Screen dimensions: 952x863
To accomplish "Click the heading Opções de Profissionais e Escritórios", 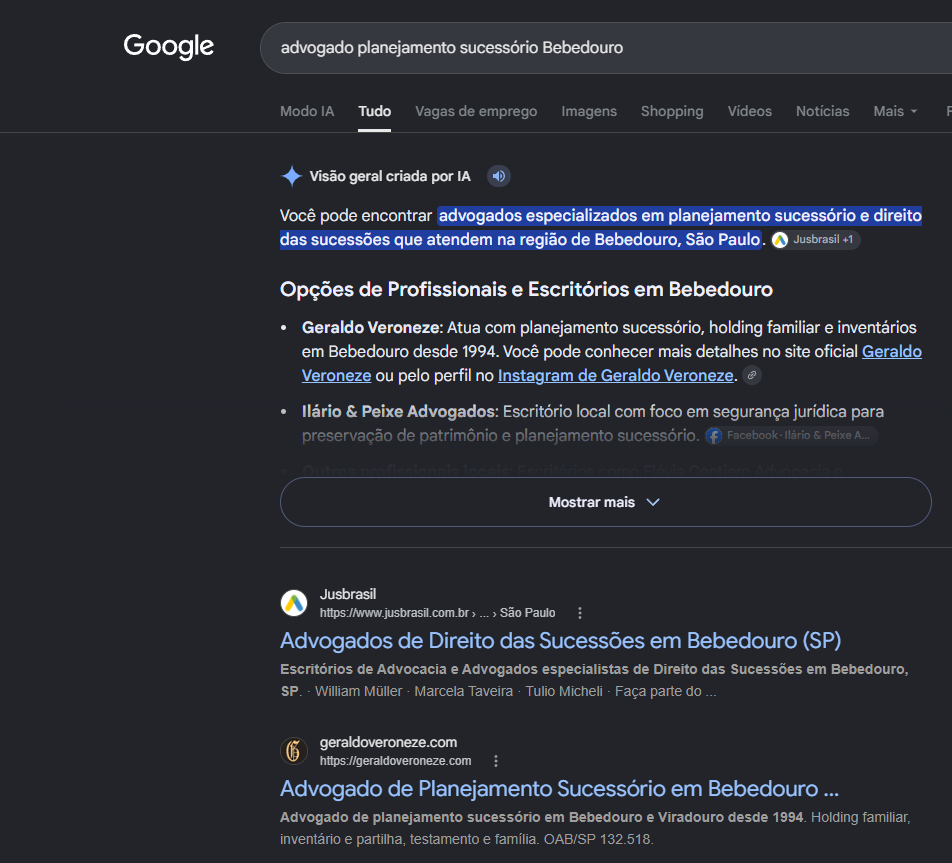I will click(526, 290).
